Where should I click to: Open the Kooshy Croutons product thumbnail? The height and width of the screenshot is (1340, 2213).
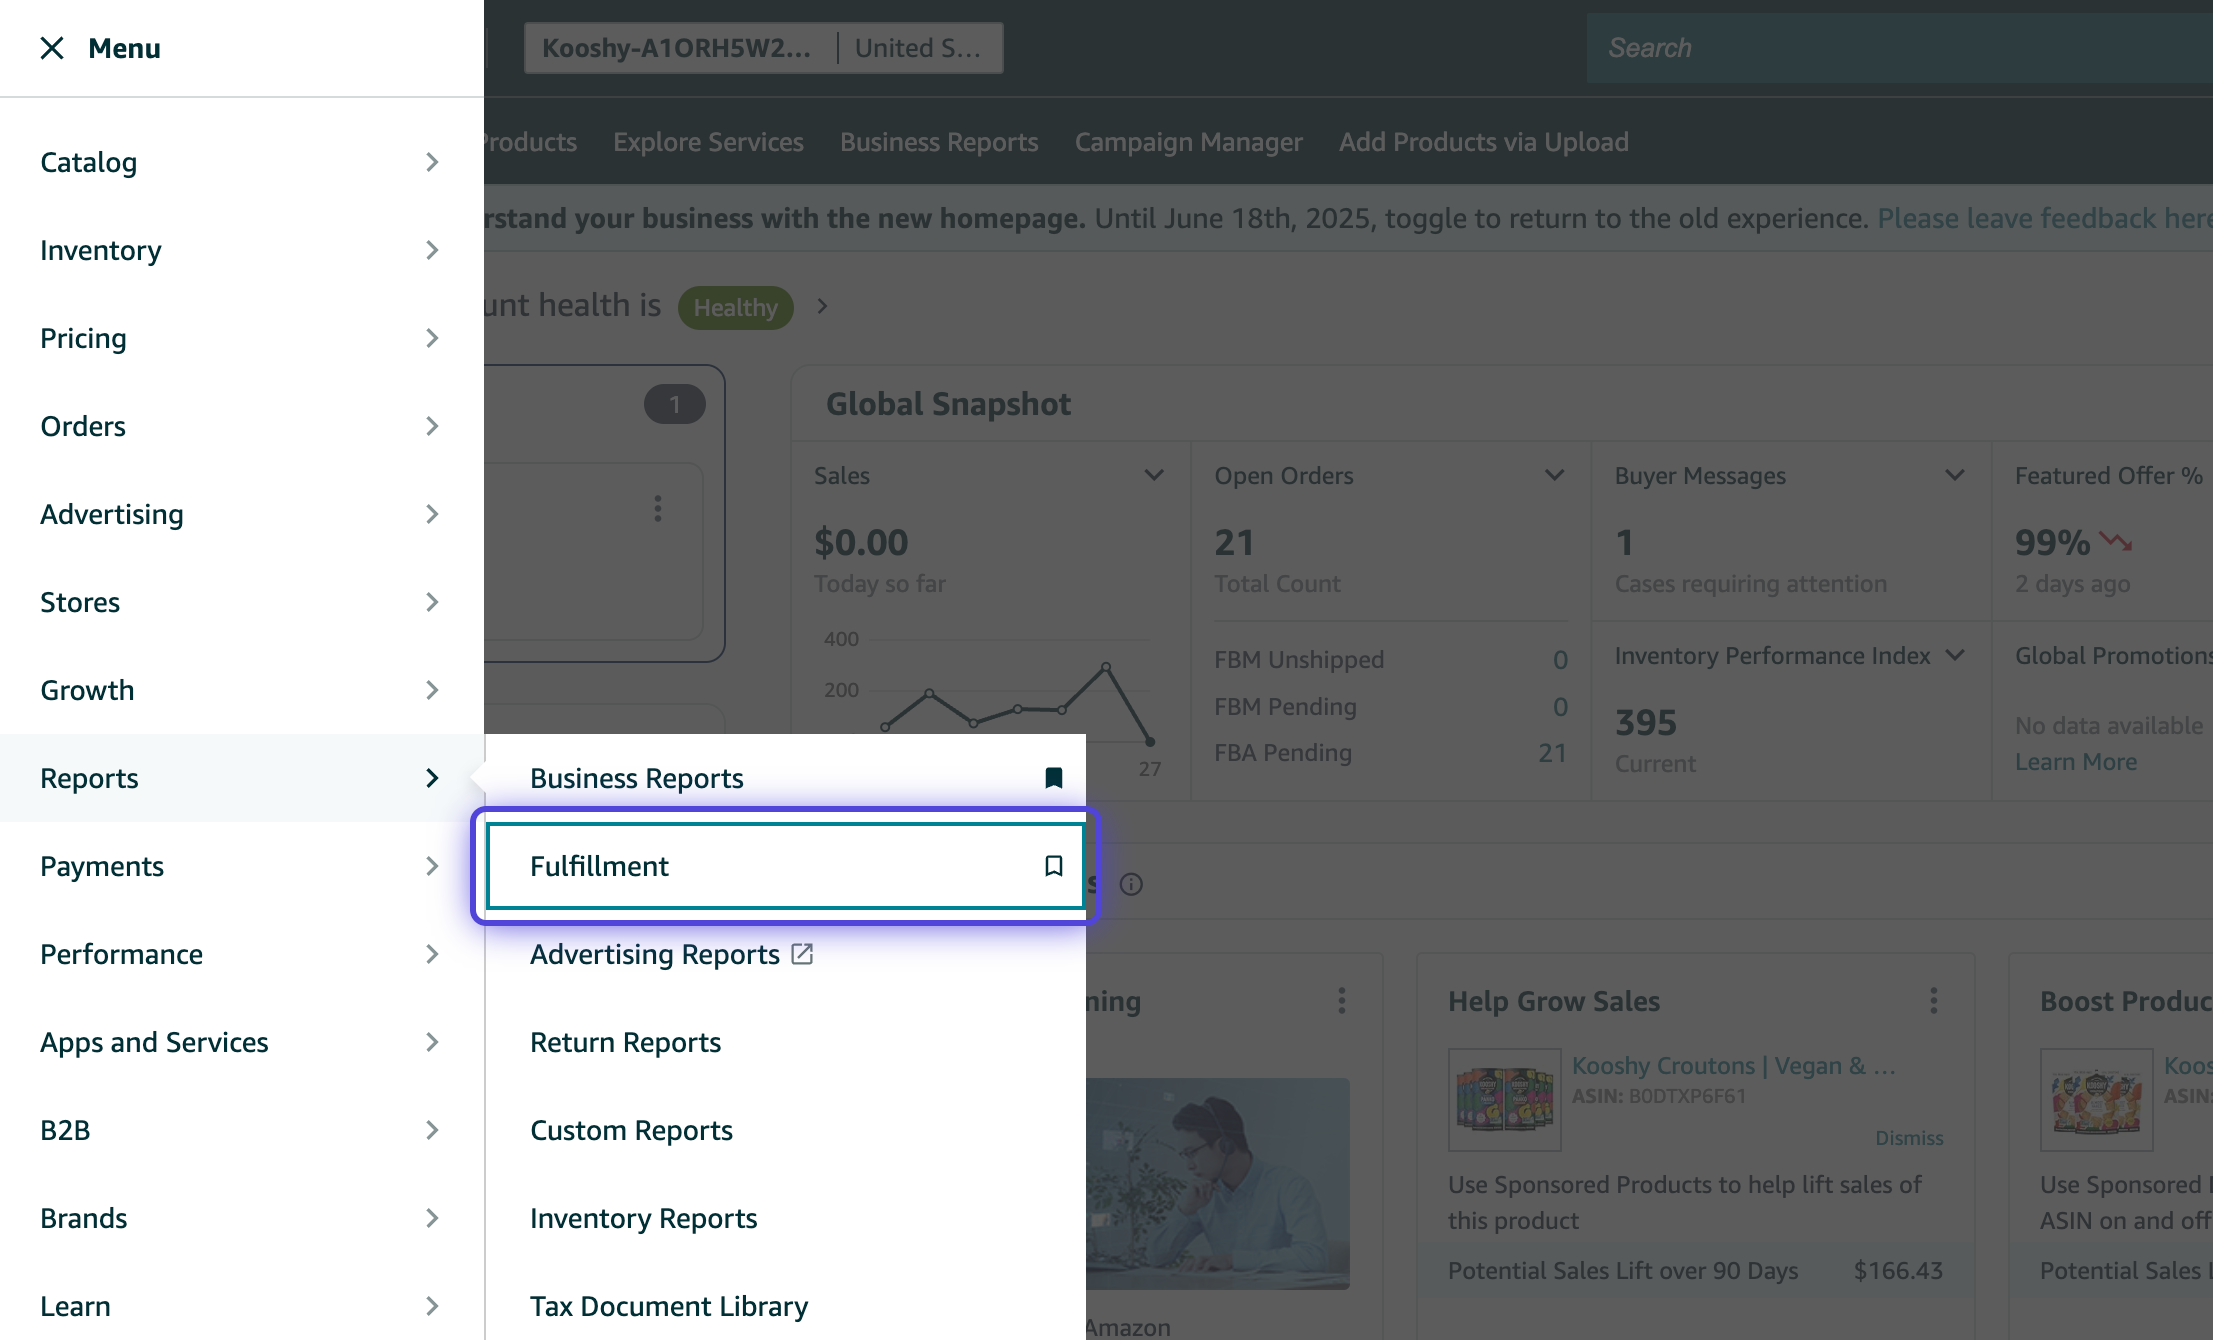tap(1504, 1099)
